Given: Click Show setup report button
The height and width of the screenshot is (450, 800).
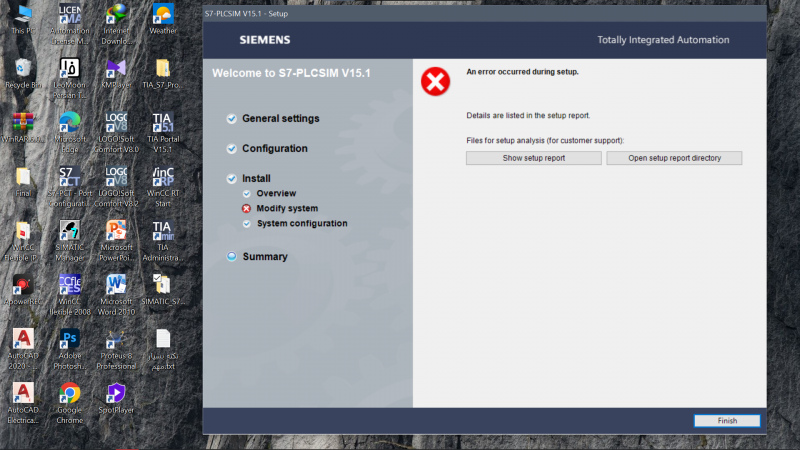Looking at the screenshot, I should 534,158.
